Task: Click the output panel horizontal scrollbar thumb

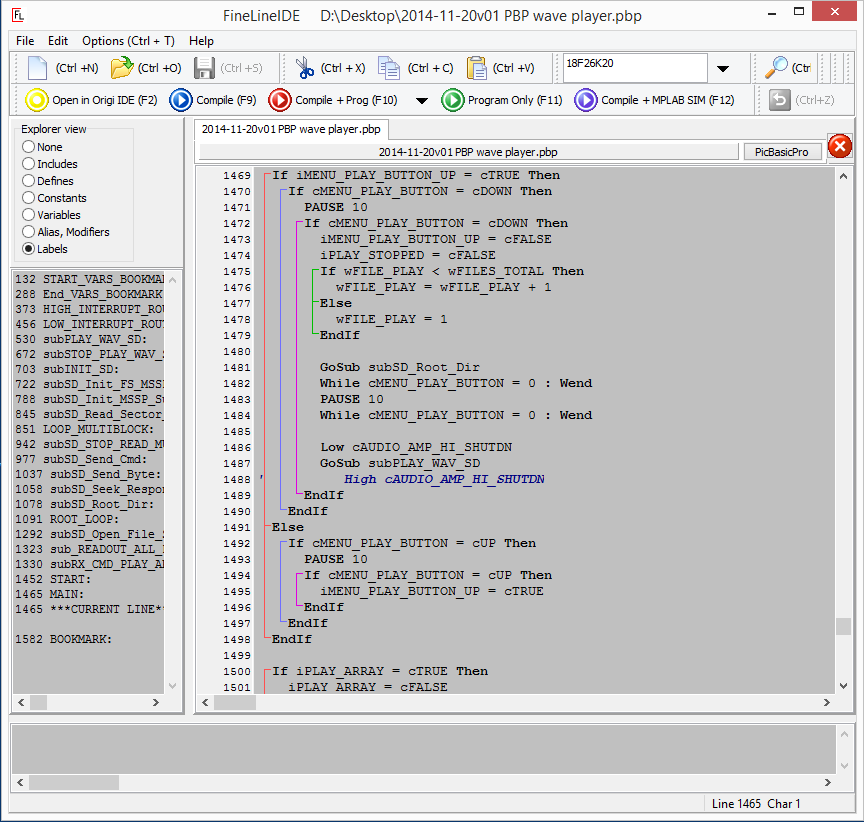Action: click(x=74, y=782)
